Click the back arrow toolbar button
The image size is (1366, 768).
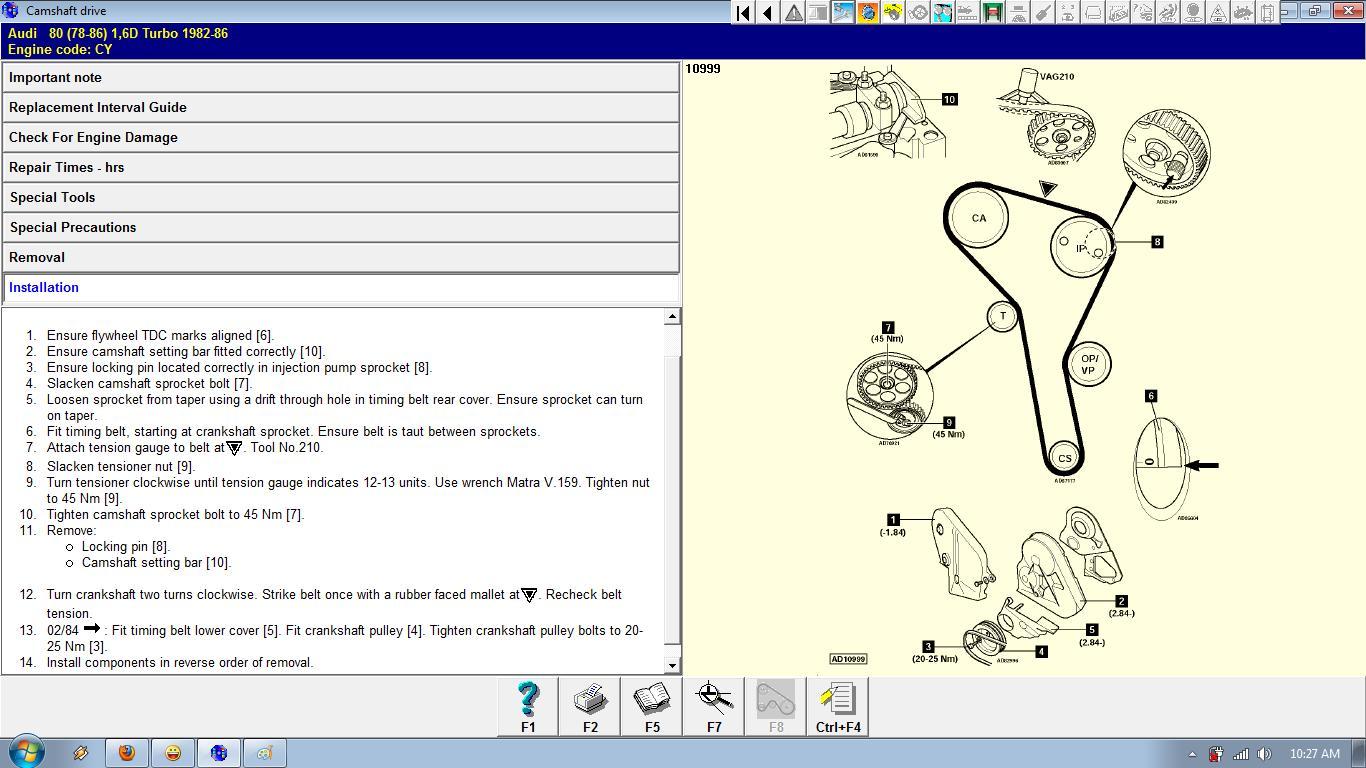(768, 13)
